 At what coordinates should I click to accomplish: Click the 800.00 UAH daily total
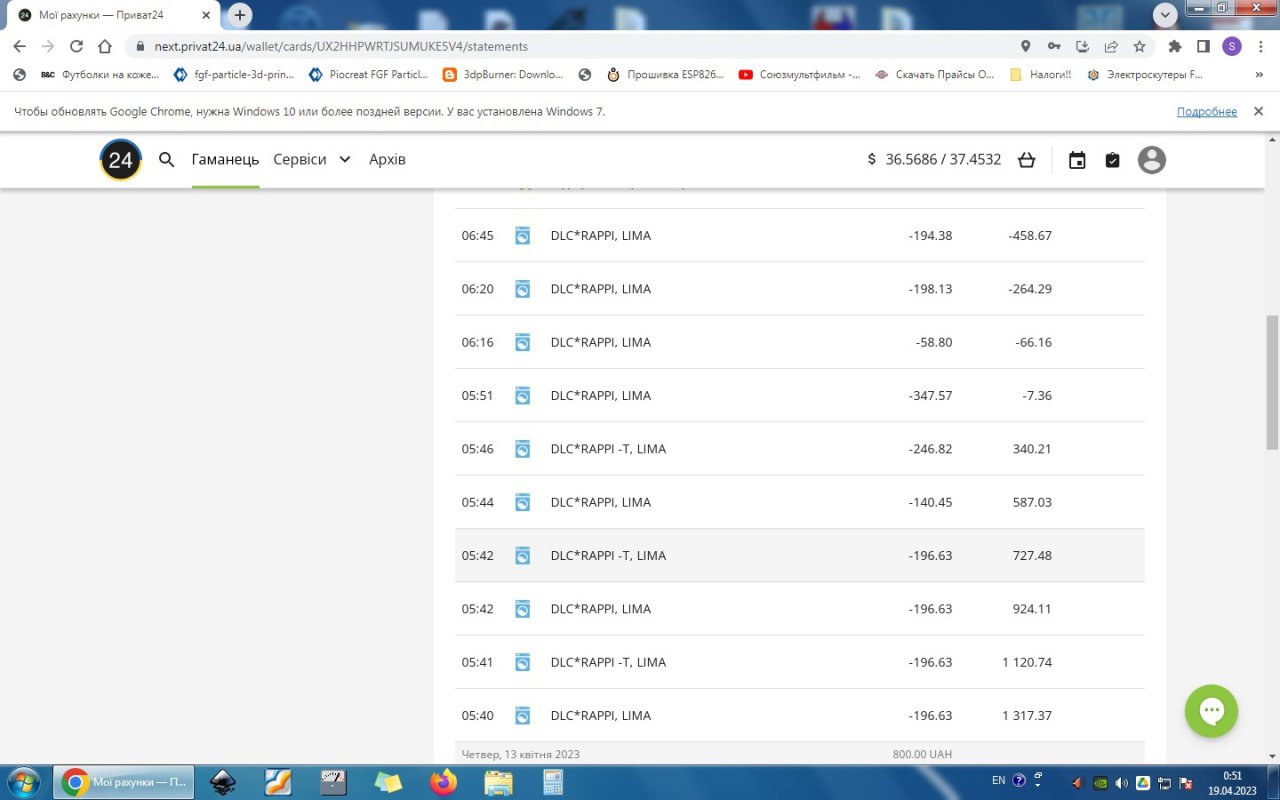pos(922,754)
